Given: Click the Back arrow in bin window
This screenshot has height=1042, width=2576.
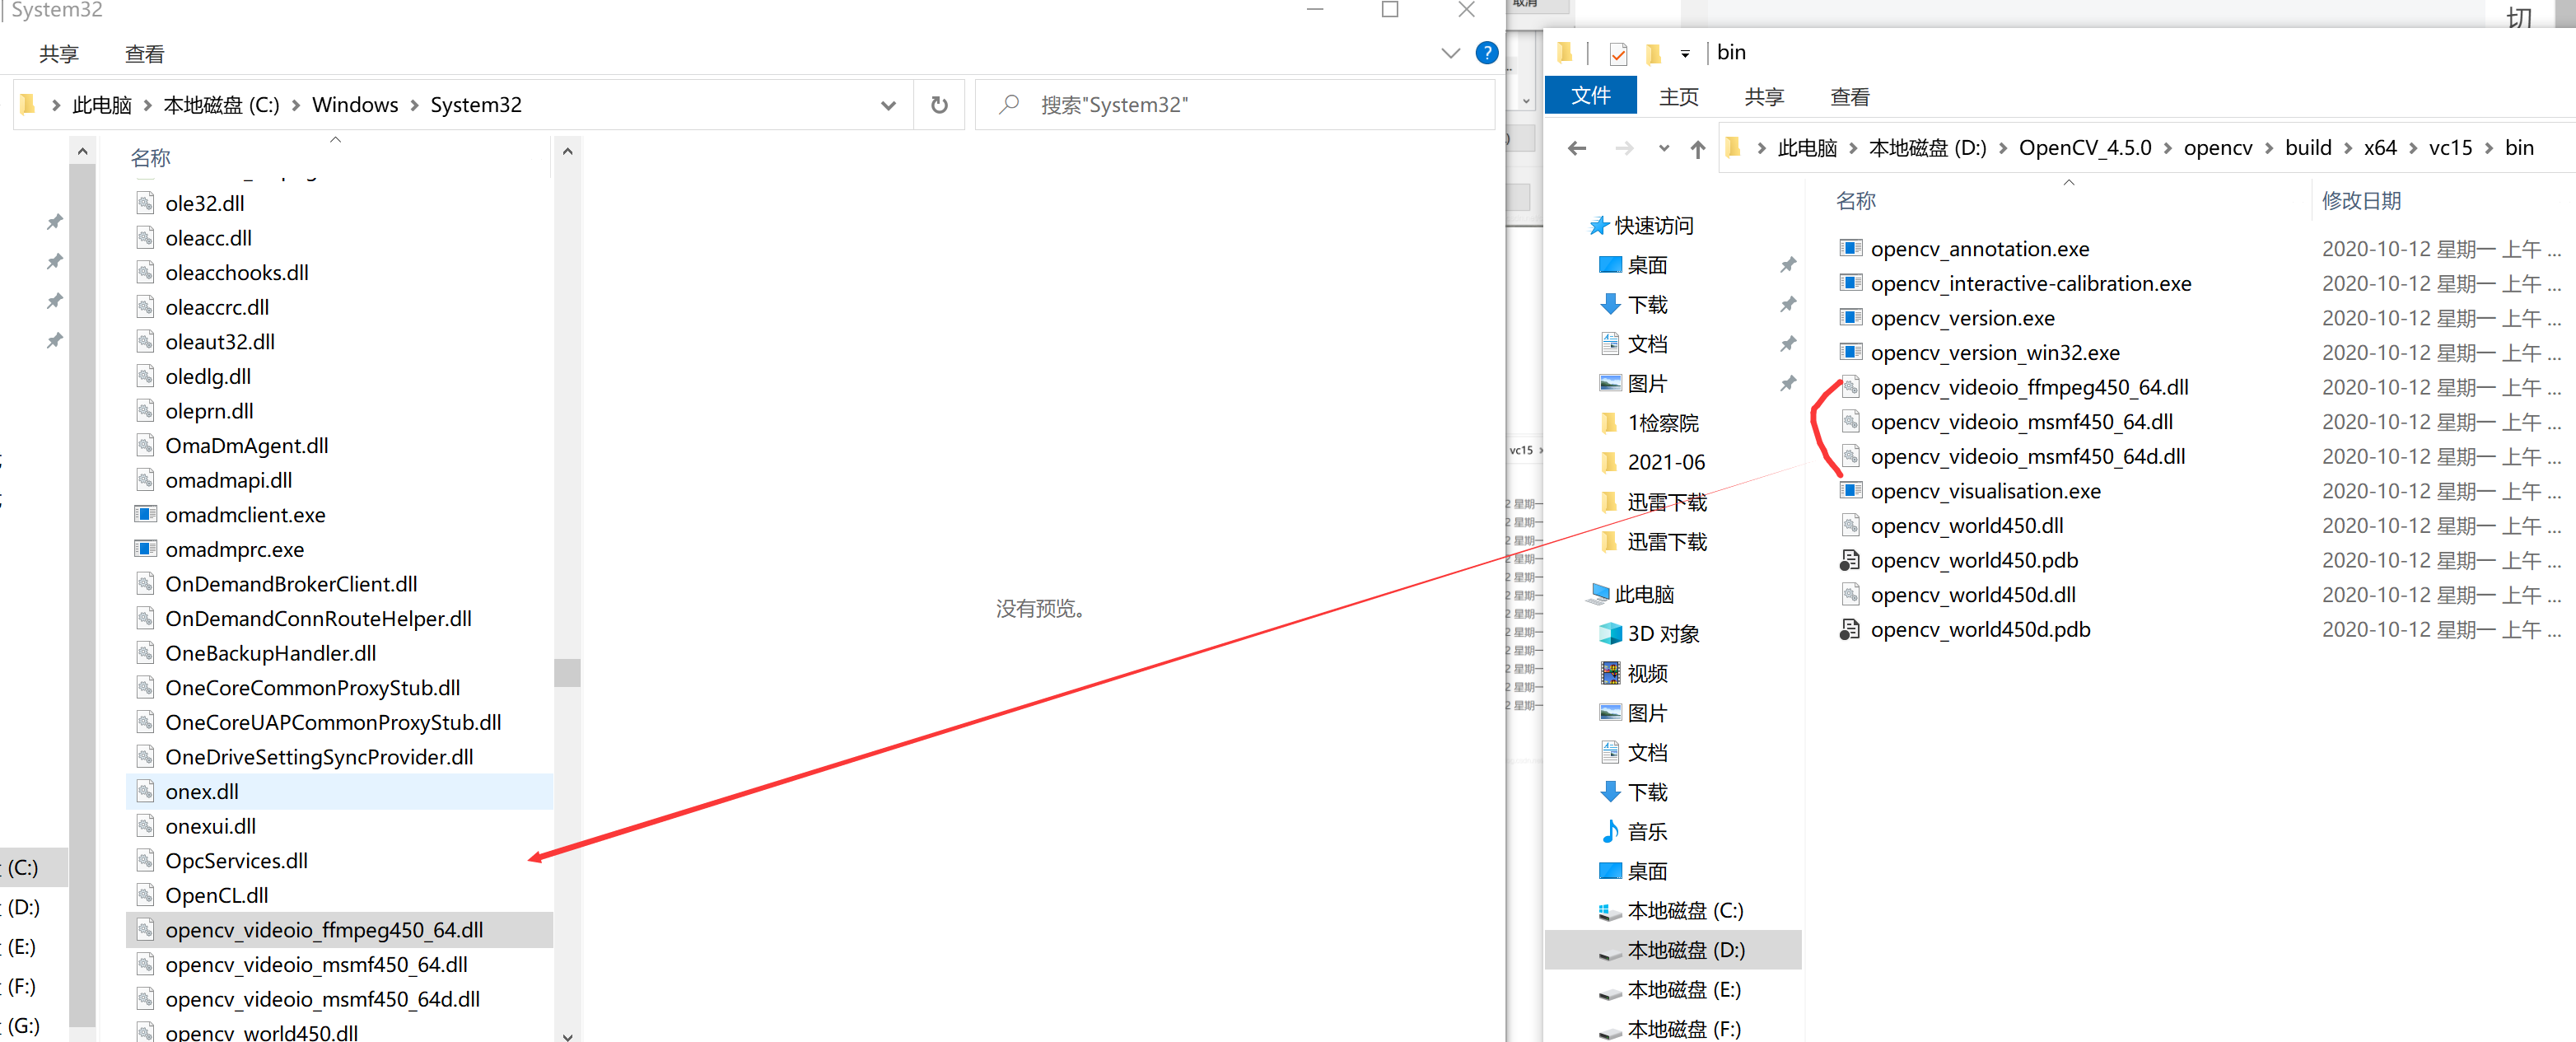Looking at the screenshot, I should [x=1577, y=149].
